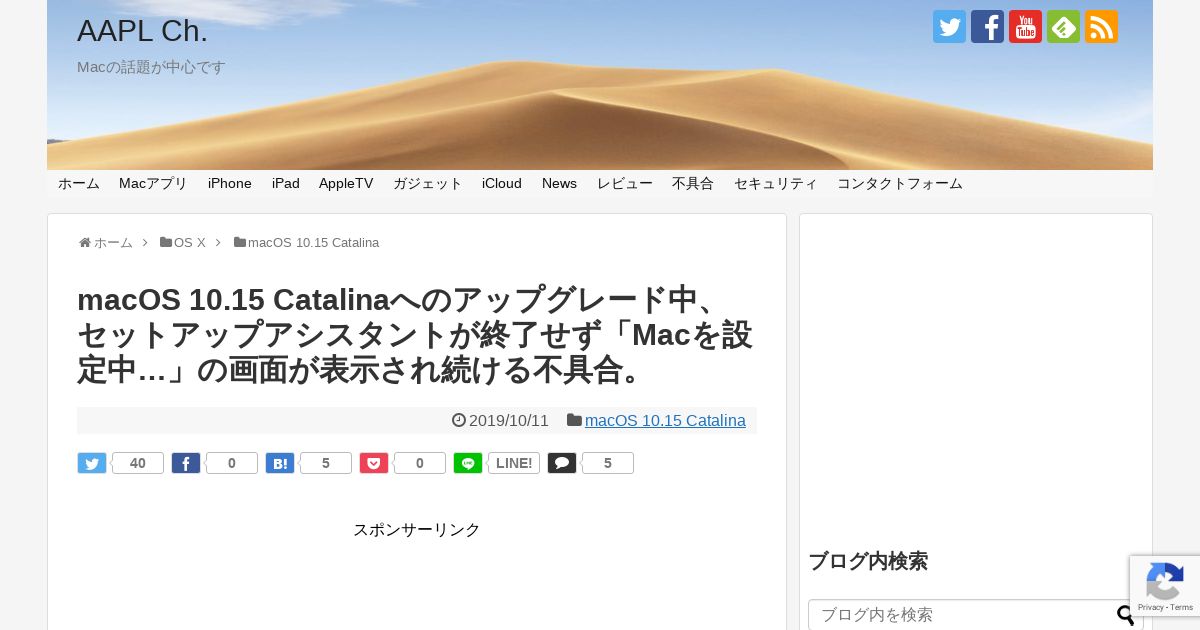Click the search magnifier icon in sidebar

tap(1126, 615)
